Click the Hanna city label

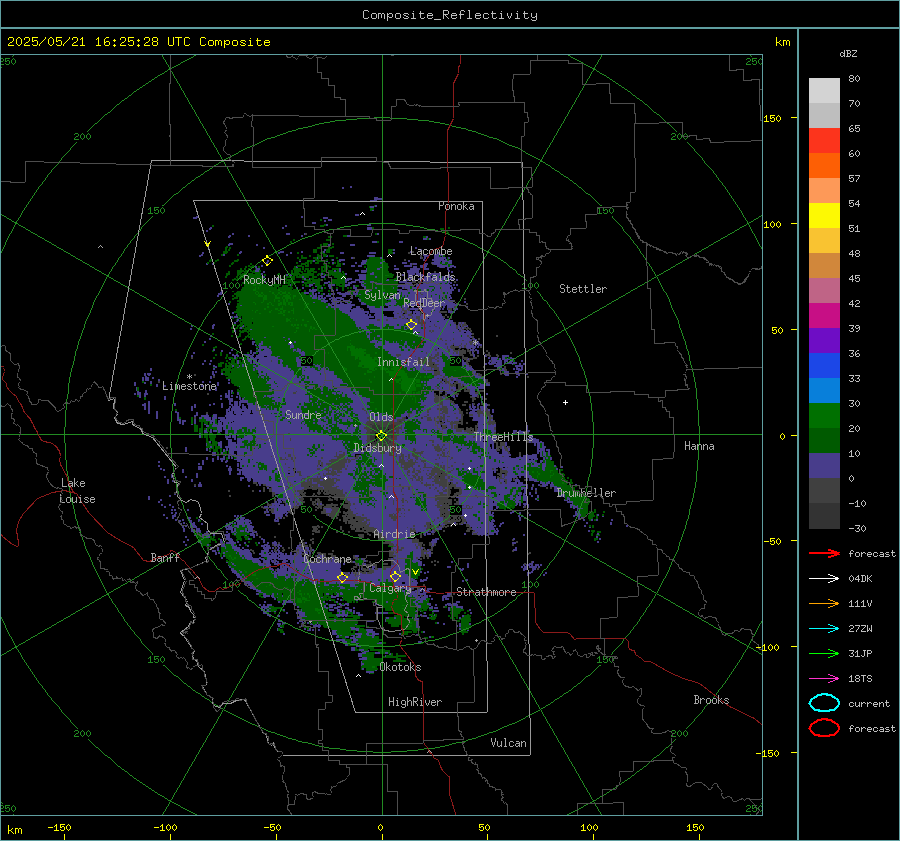[x=699, y=446]
